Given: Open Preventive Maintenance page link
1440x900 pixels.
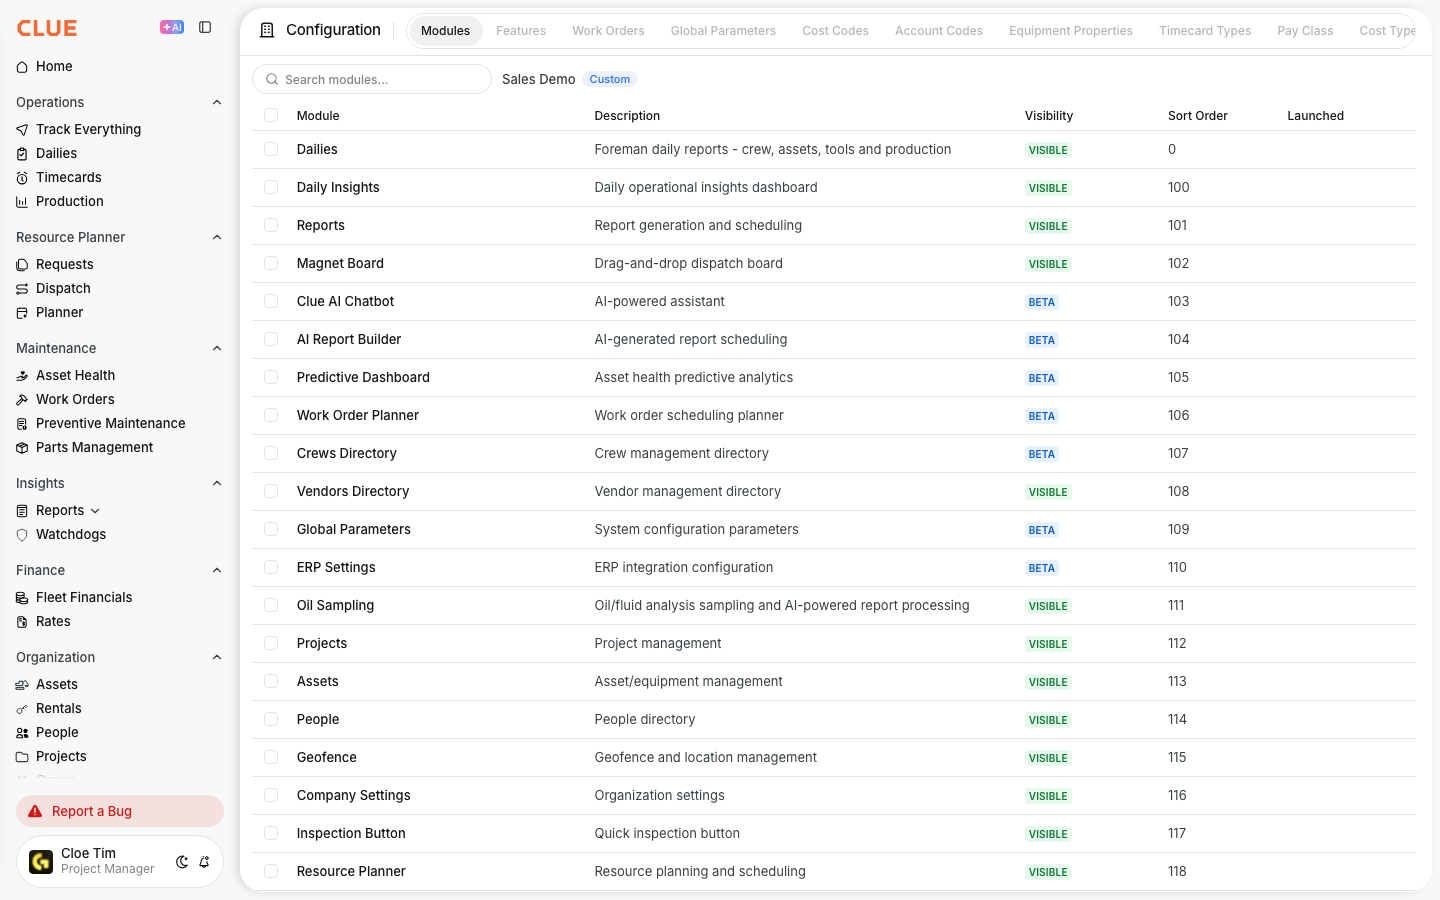Looking at the screenshot, I should pos(111,423).
